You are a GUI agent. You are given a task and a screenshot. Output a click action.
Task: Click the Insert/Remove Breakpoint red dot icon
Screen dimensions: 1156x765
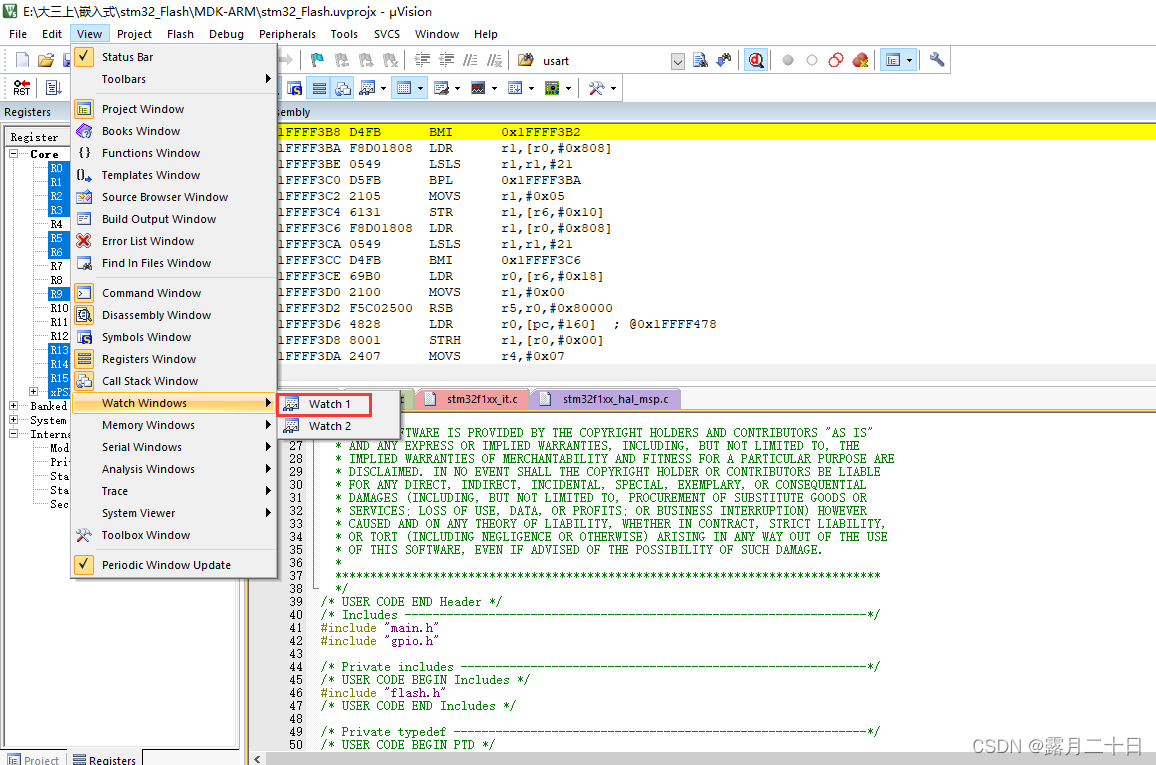[788, 60]
